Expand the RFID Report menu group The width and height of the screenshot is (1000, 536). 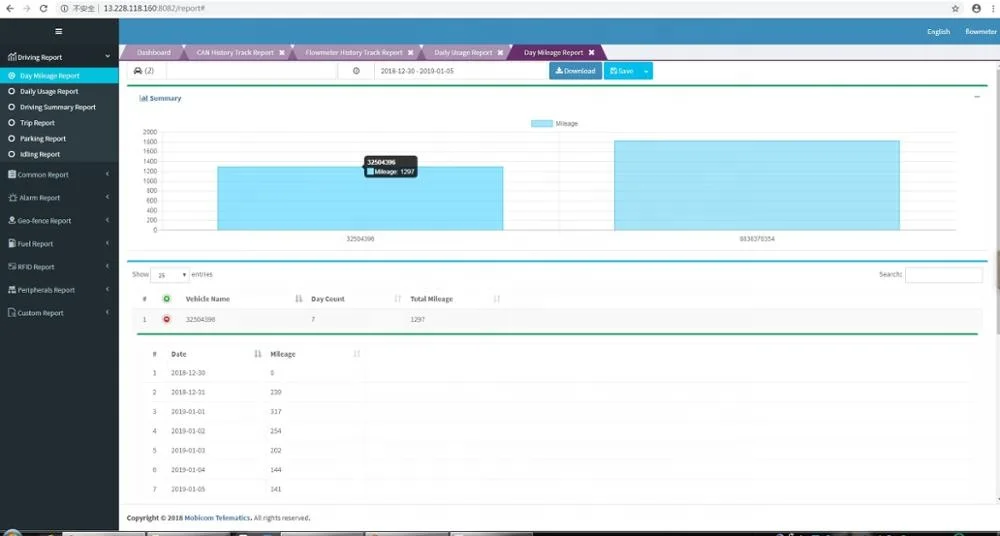(x=59, y=267)
